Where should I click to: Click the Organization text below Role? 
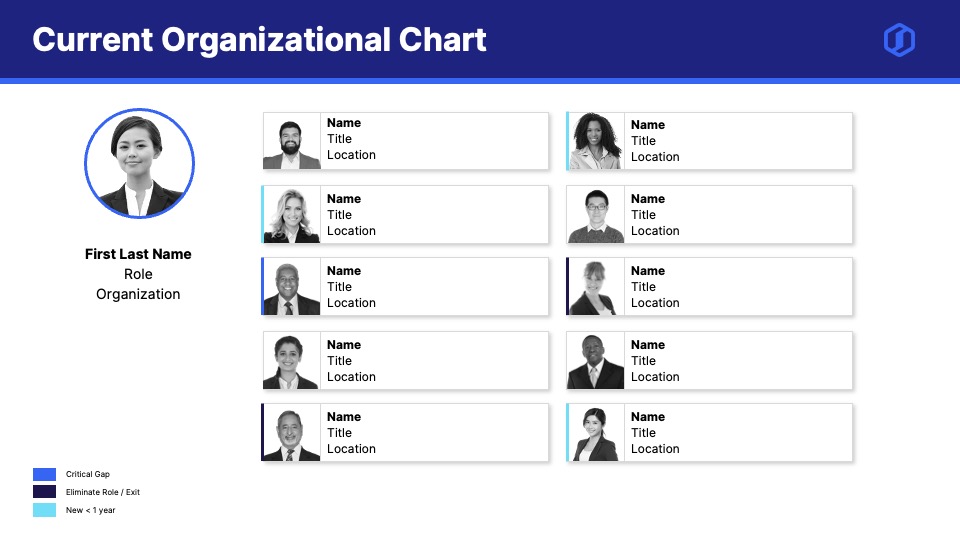(138, 294)
